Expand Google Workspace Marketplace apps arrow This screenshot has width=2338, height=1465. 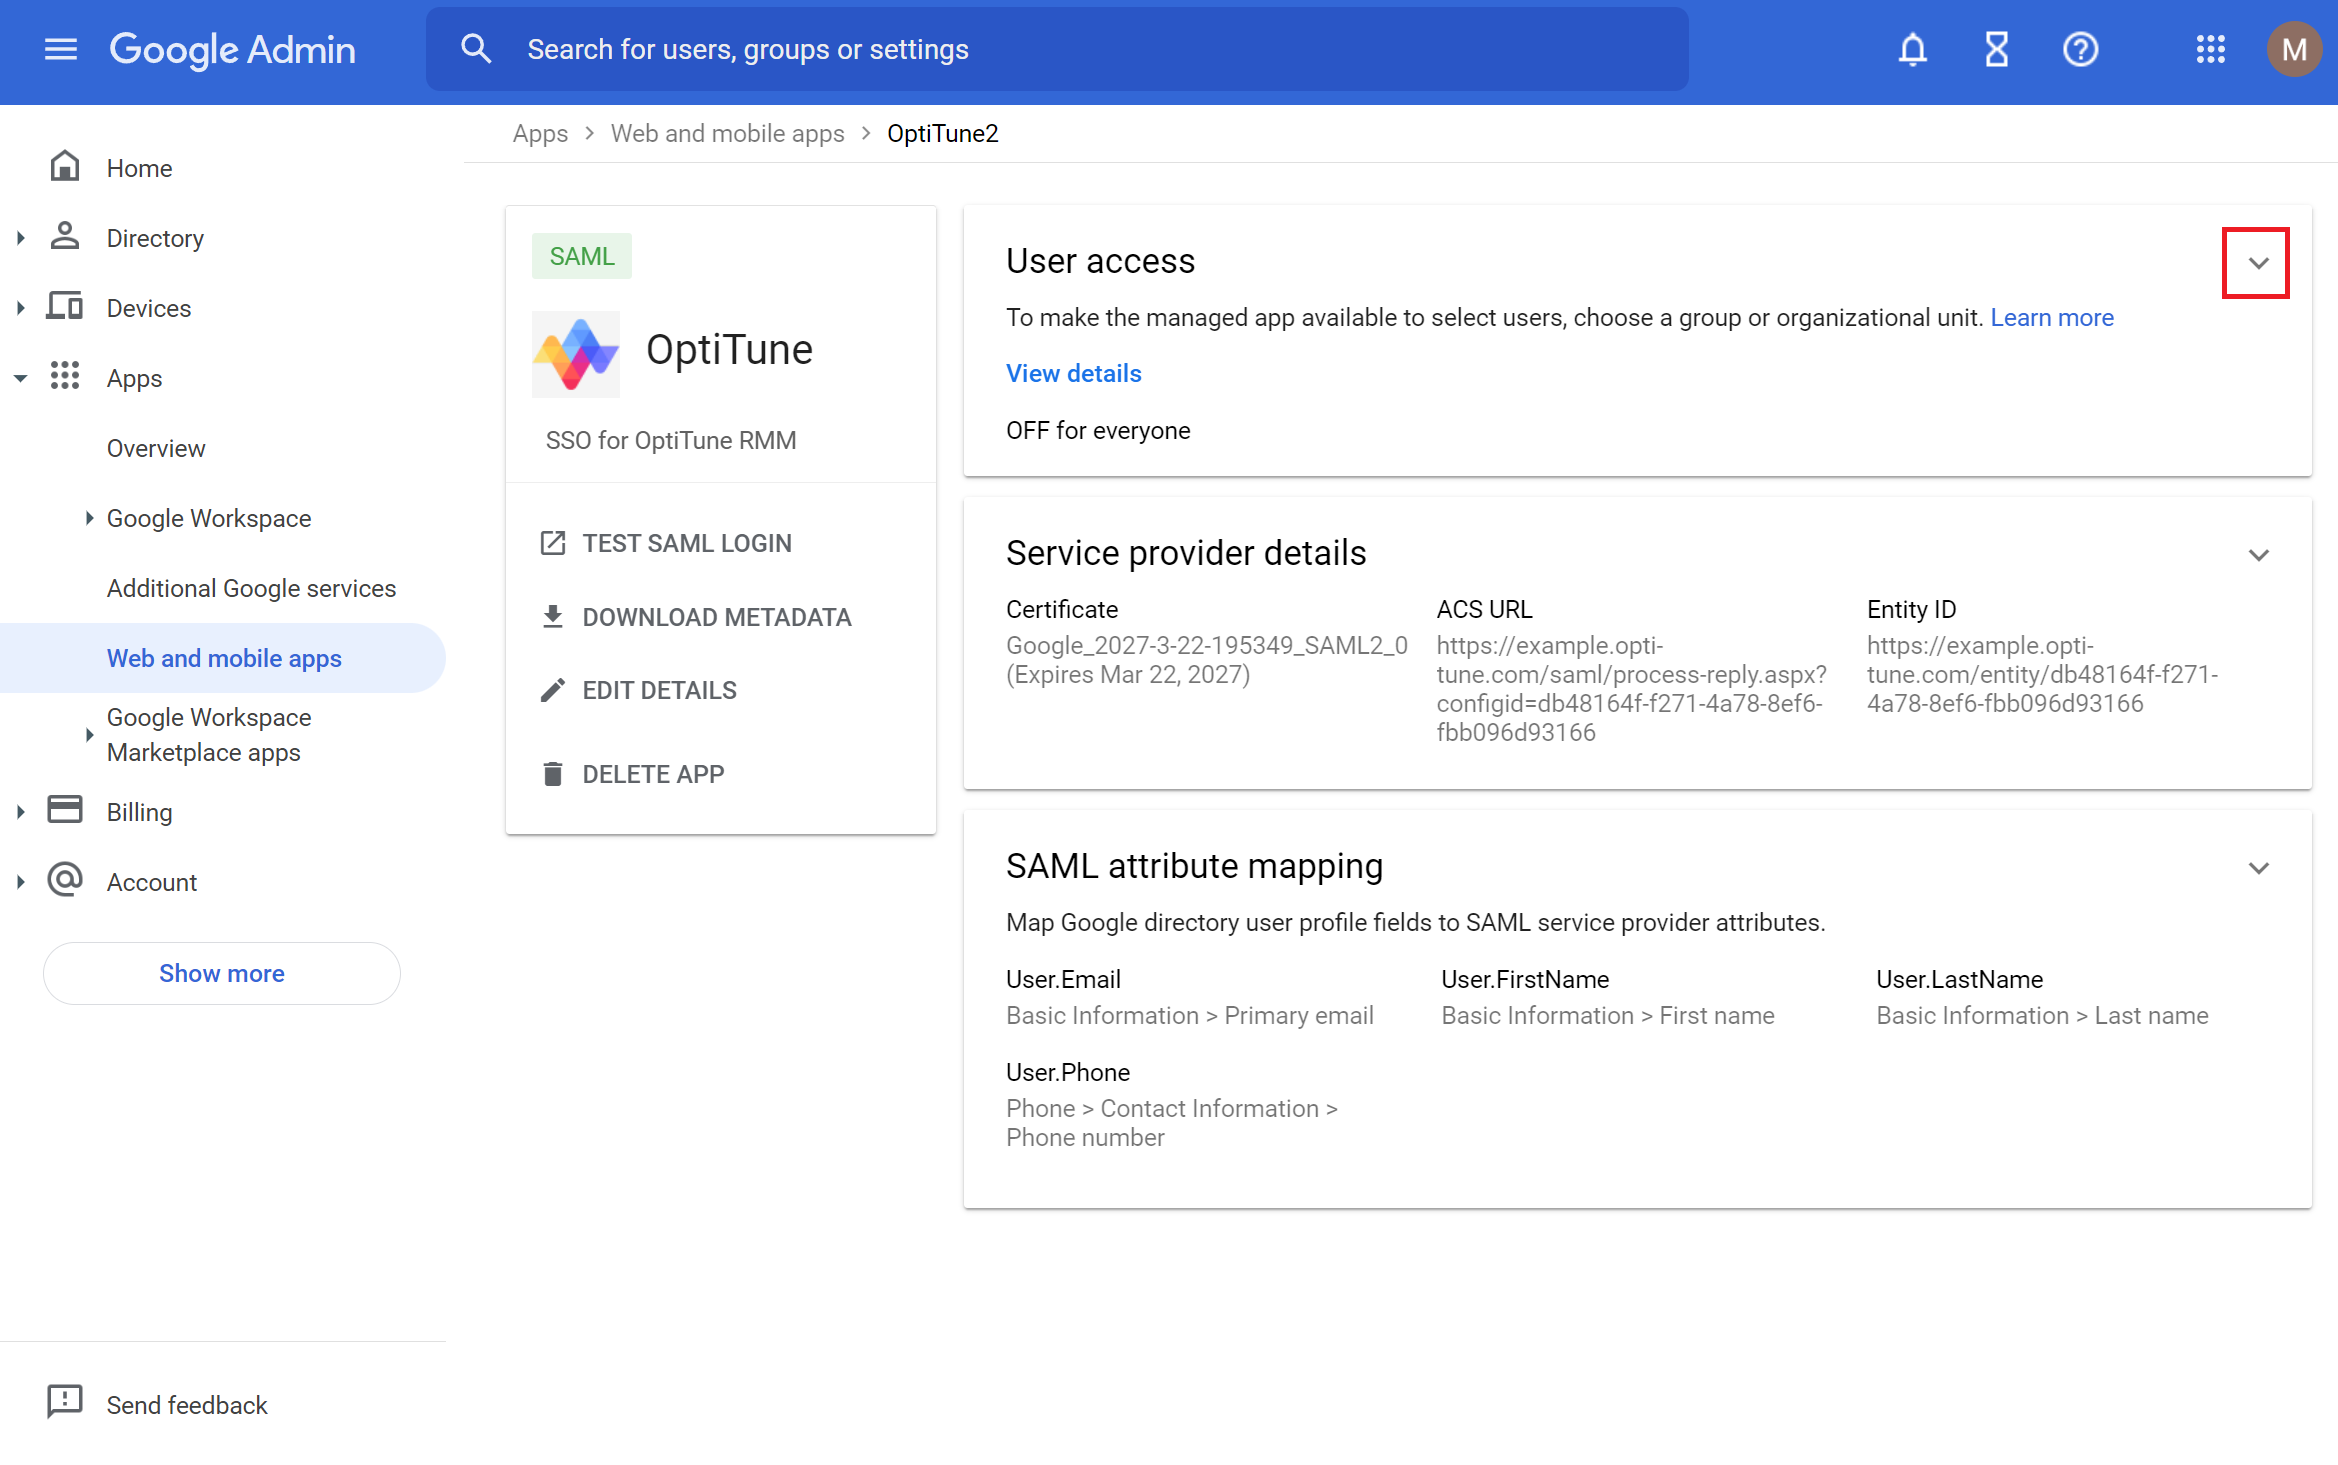click(x=89, y=735)
